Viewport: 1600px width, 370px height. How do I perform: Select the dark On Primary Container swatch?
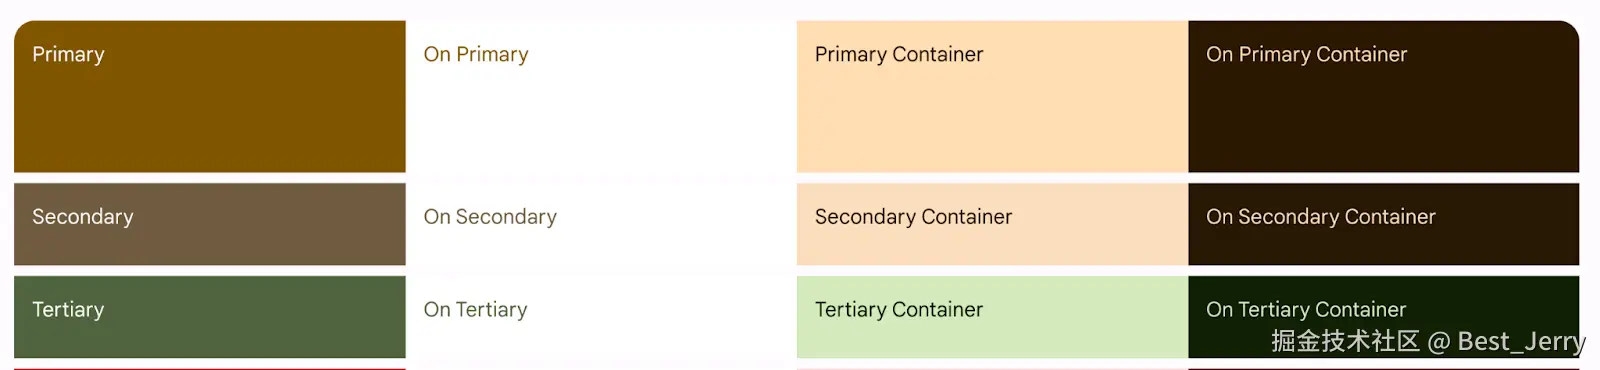pyautogui.click(x=1384, y=96)
